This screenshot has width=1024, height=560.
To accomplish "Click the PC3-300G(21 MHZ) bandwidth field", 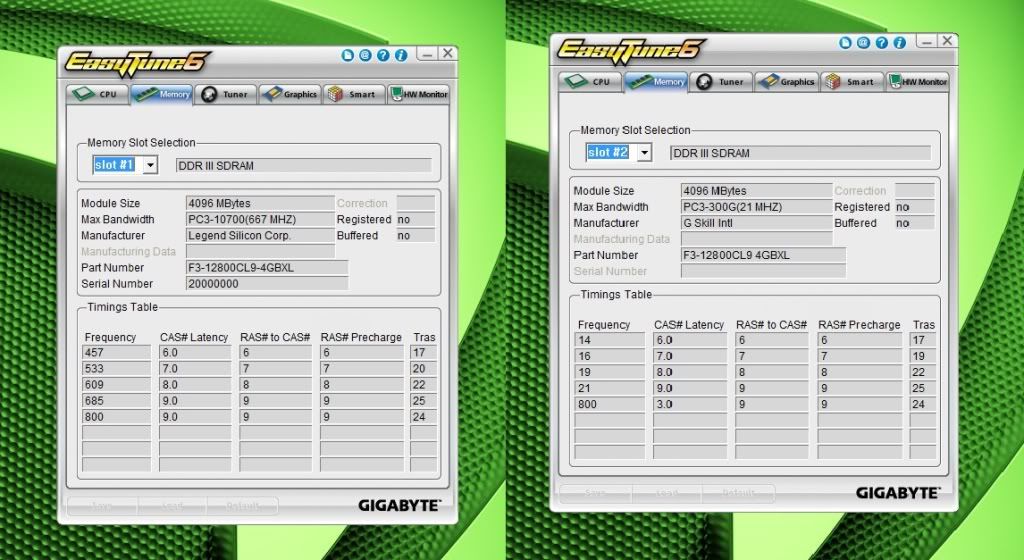I will [756, 207].
